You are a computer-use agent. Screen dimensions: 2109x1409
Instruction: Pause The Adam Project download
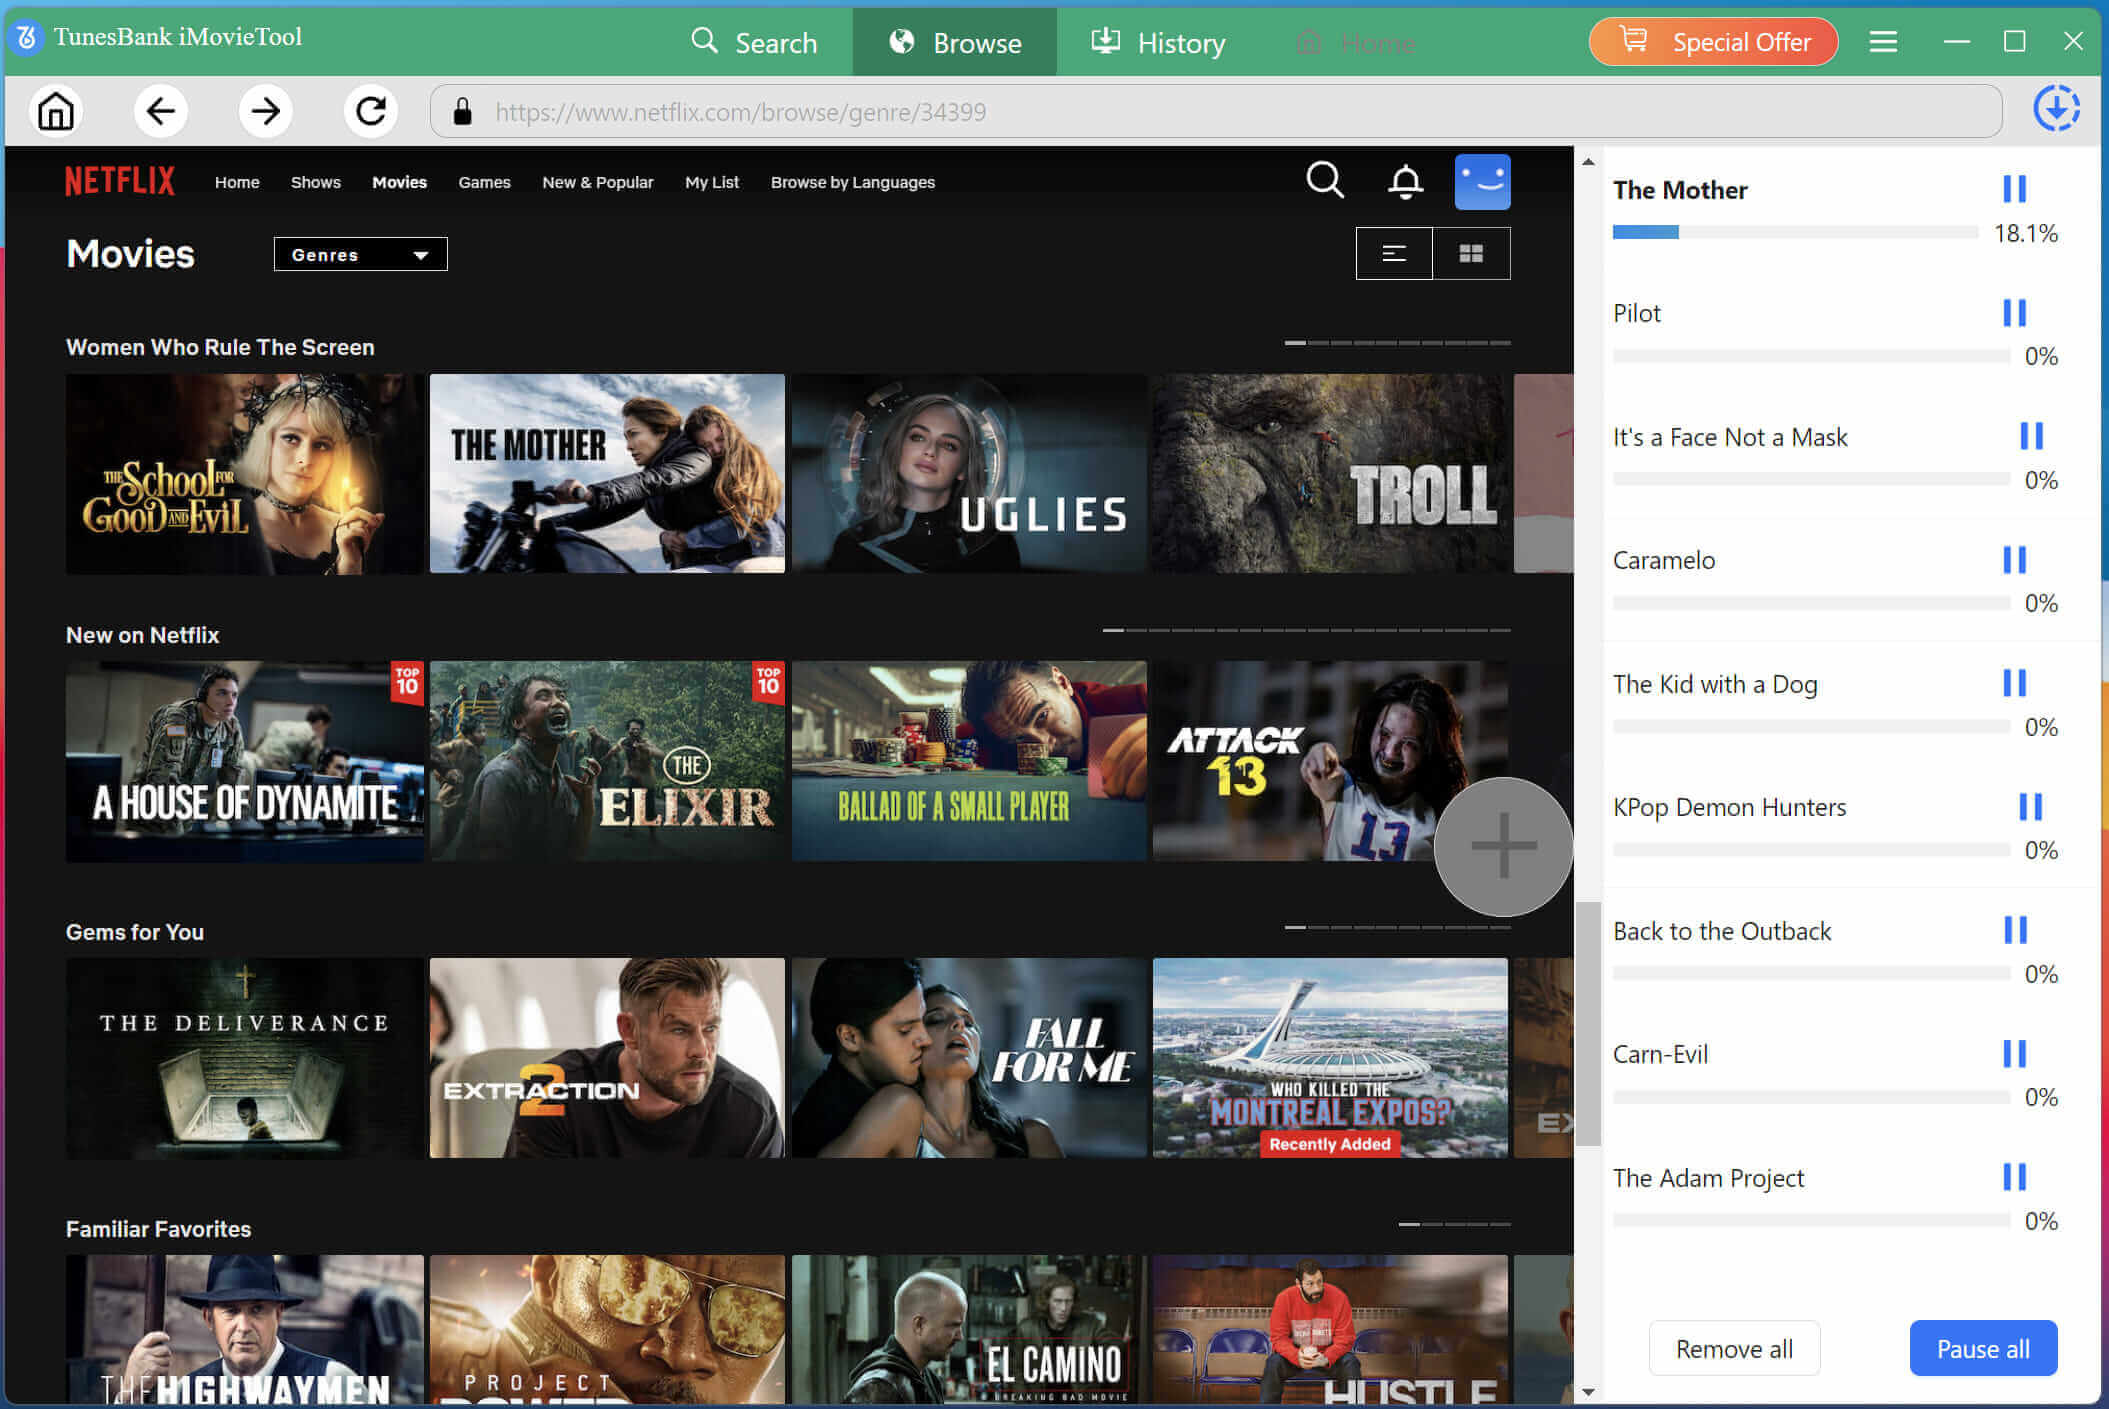click(x=2014, y=1177)
